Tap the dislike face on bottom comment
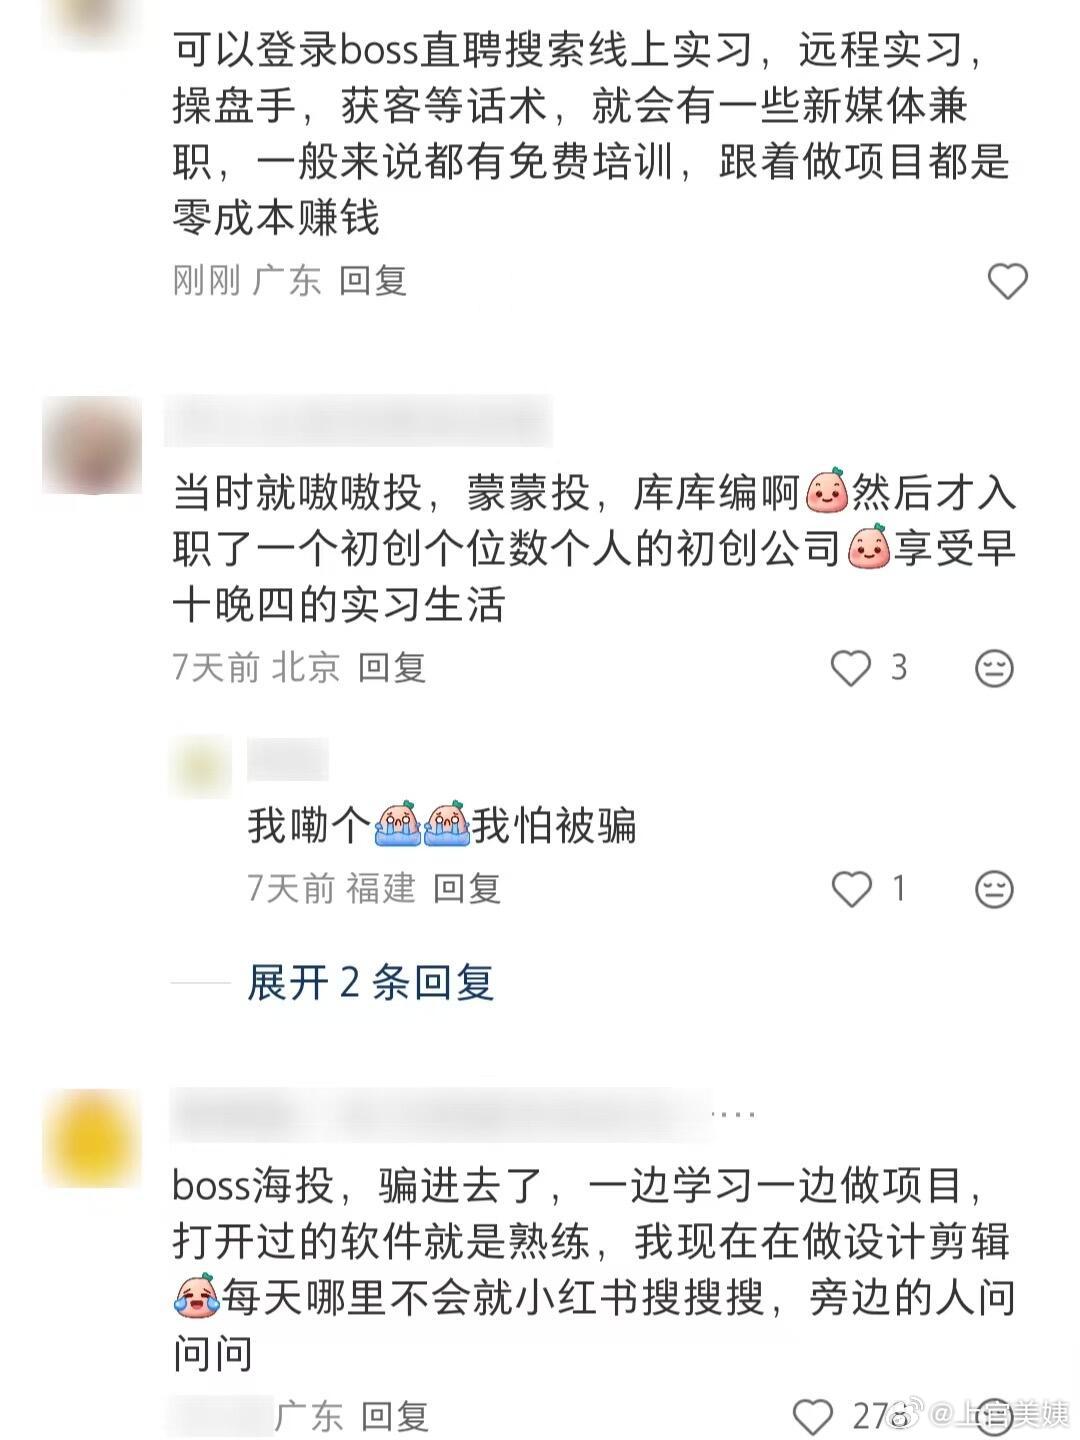The width and height of the screenshot is (1080, 1440). (x=994, y=1416)
